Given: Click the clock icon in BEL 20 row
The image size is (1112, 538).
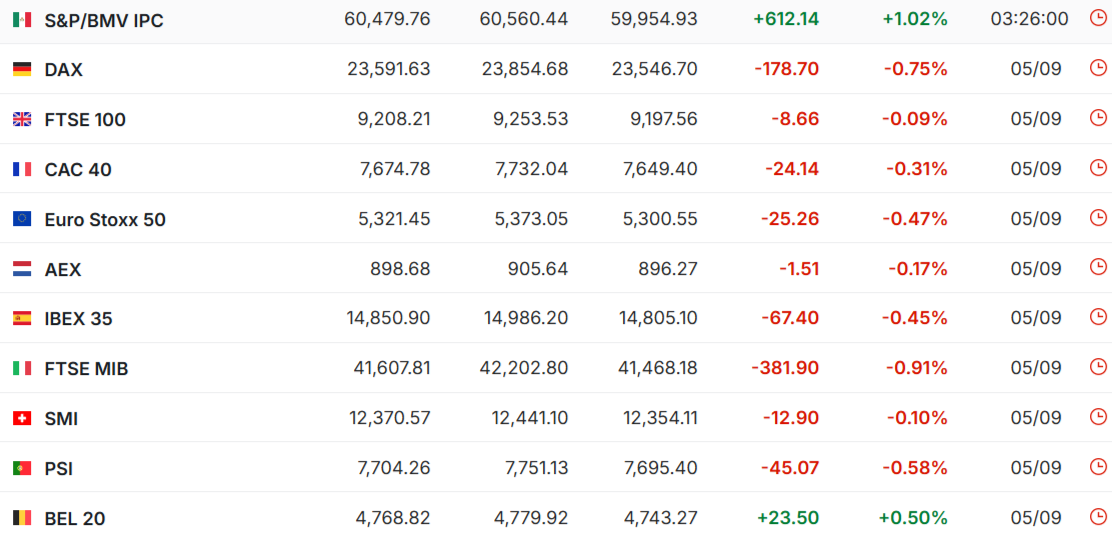Looking at the screenshot, I should coord(1097,517).
